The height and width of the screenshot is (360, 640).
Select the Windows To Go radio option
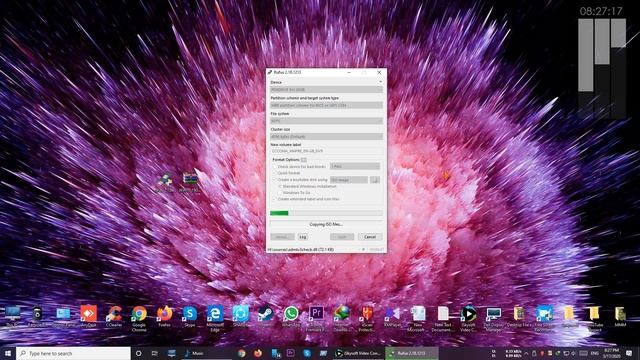[280, 193]
